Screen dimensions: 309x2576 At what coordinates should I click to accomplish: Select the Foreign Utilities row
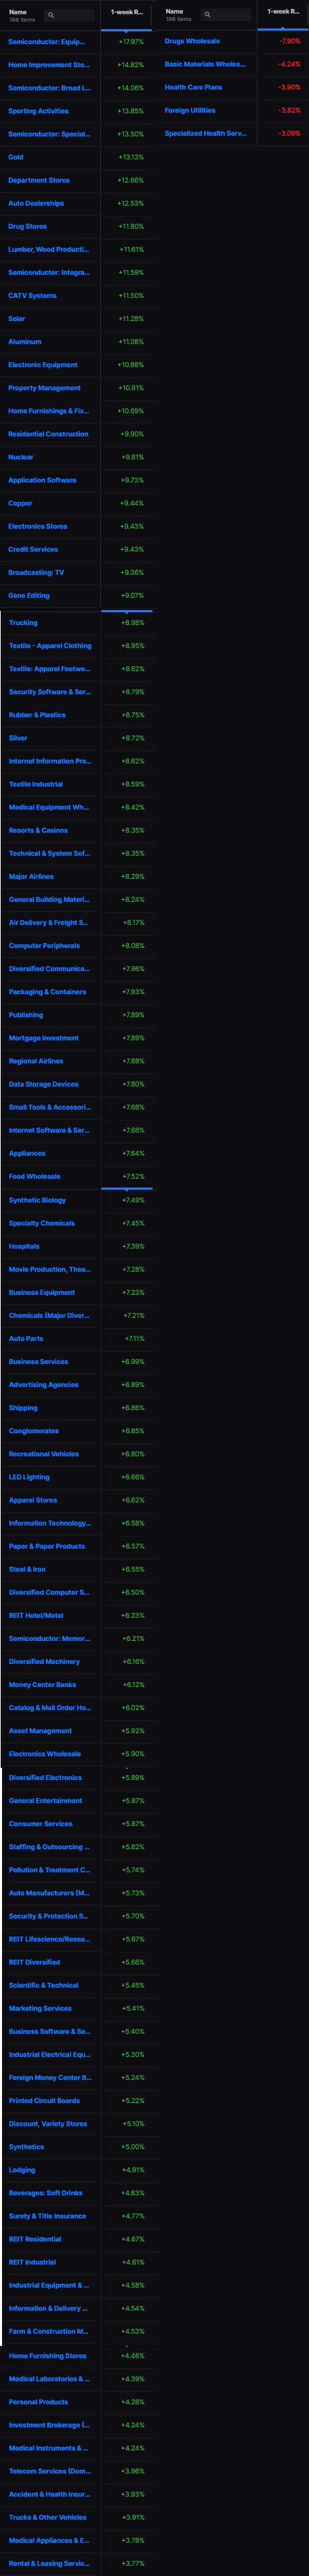(x=232, y=111)
